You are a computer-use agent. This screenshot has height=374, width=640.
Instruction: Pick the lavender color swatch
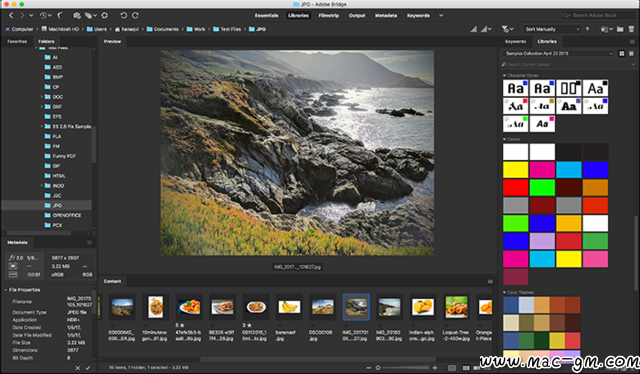542,241
